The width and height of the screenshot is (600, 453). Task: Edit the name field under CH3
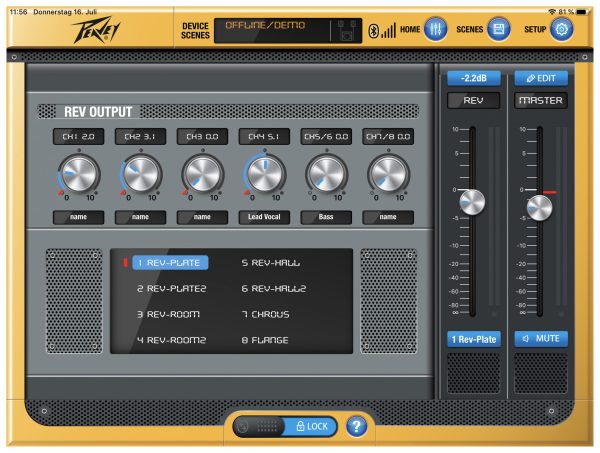[202, 217]
